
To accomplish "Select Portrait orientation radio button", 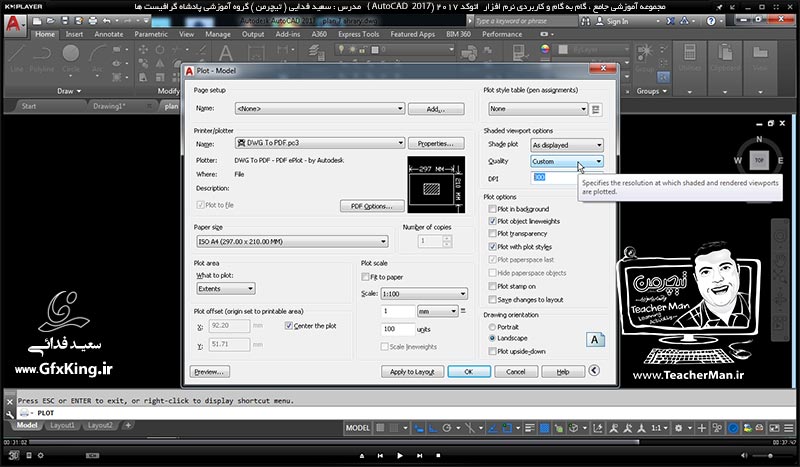I will pos(492,327).
